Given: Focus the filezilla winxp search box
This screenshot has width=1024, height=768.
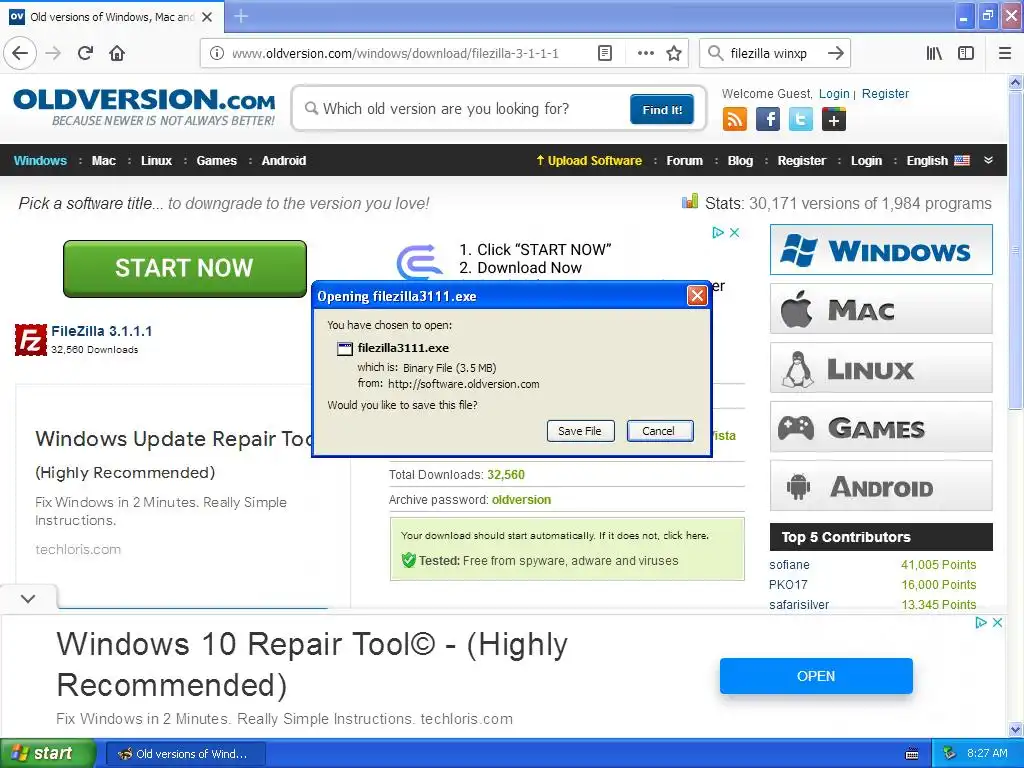Looking at the screenshot, I should coord(769,53).
